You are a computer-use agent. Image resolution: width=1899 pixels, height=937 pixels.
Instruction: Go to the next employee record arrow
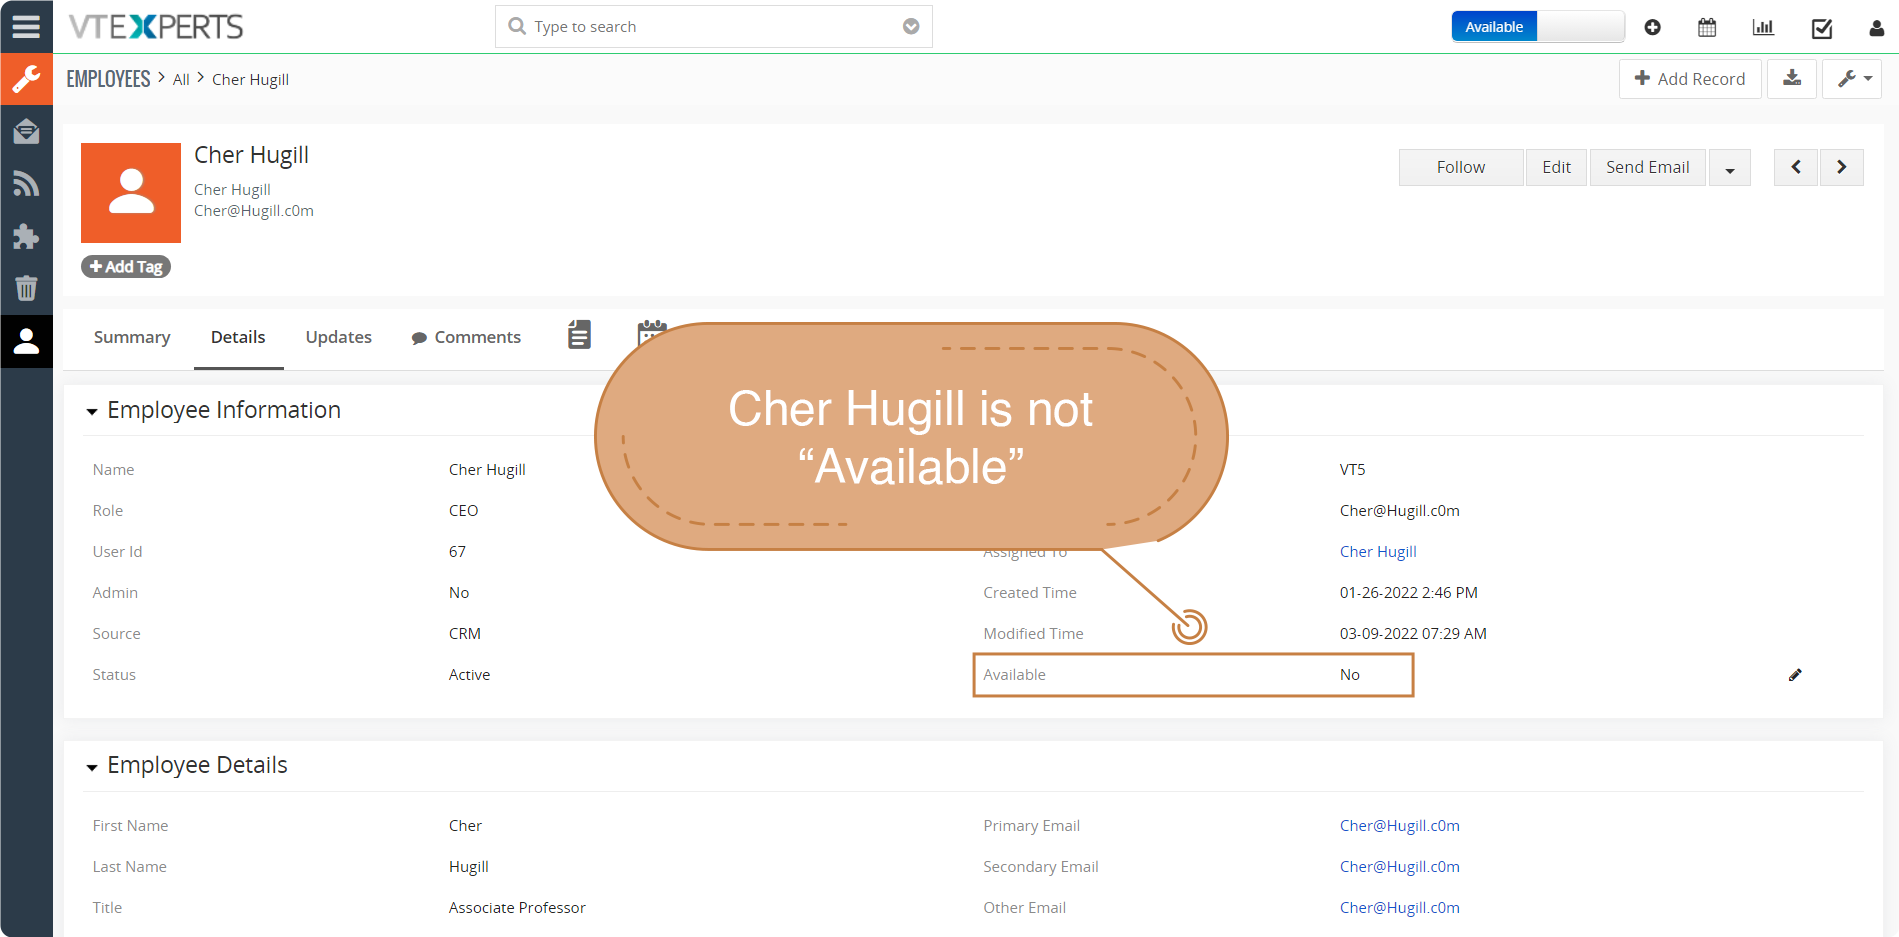click(1841, 167)
